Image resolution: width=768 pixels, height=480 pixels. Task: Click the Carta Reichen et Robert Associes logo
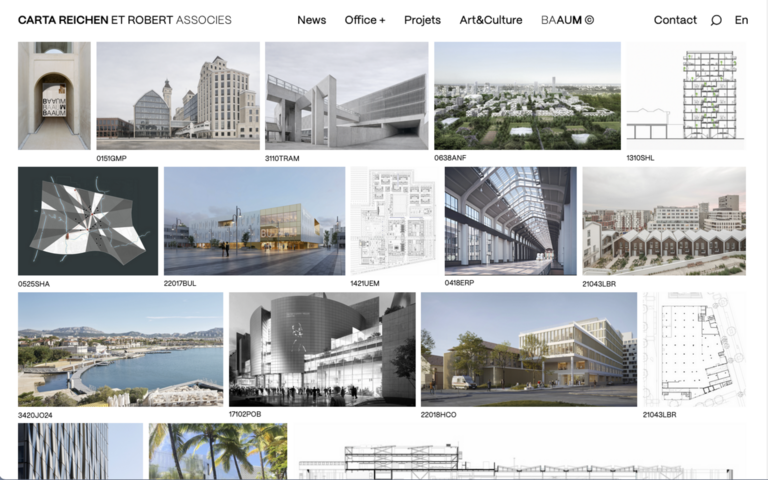(125, 20)
